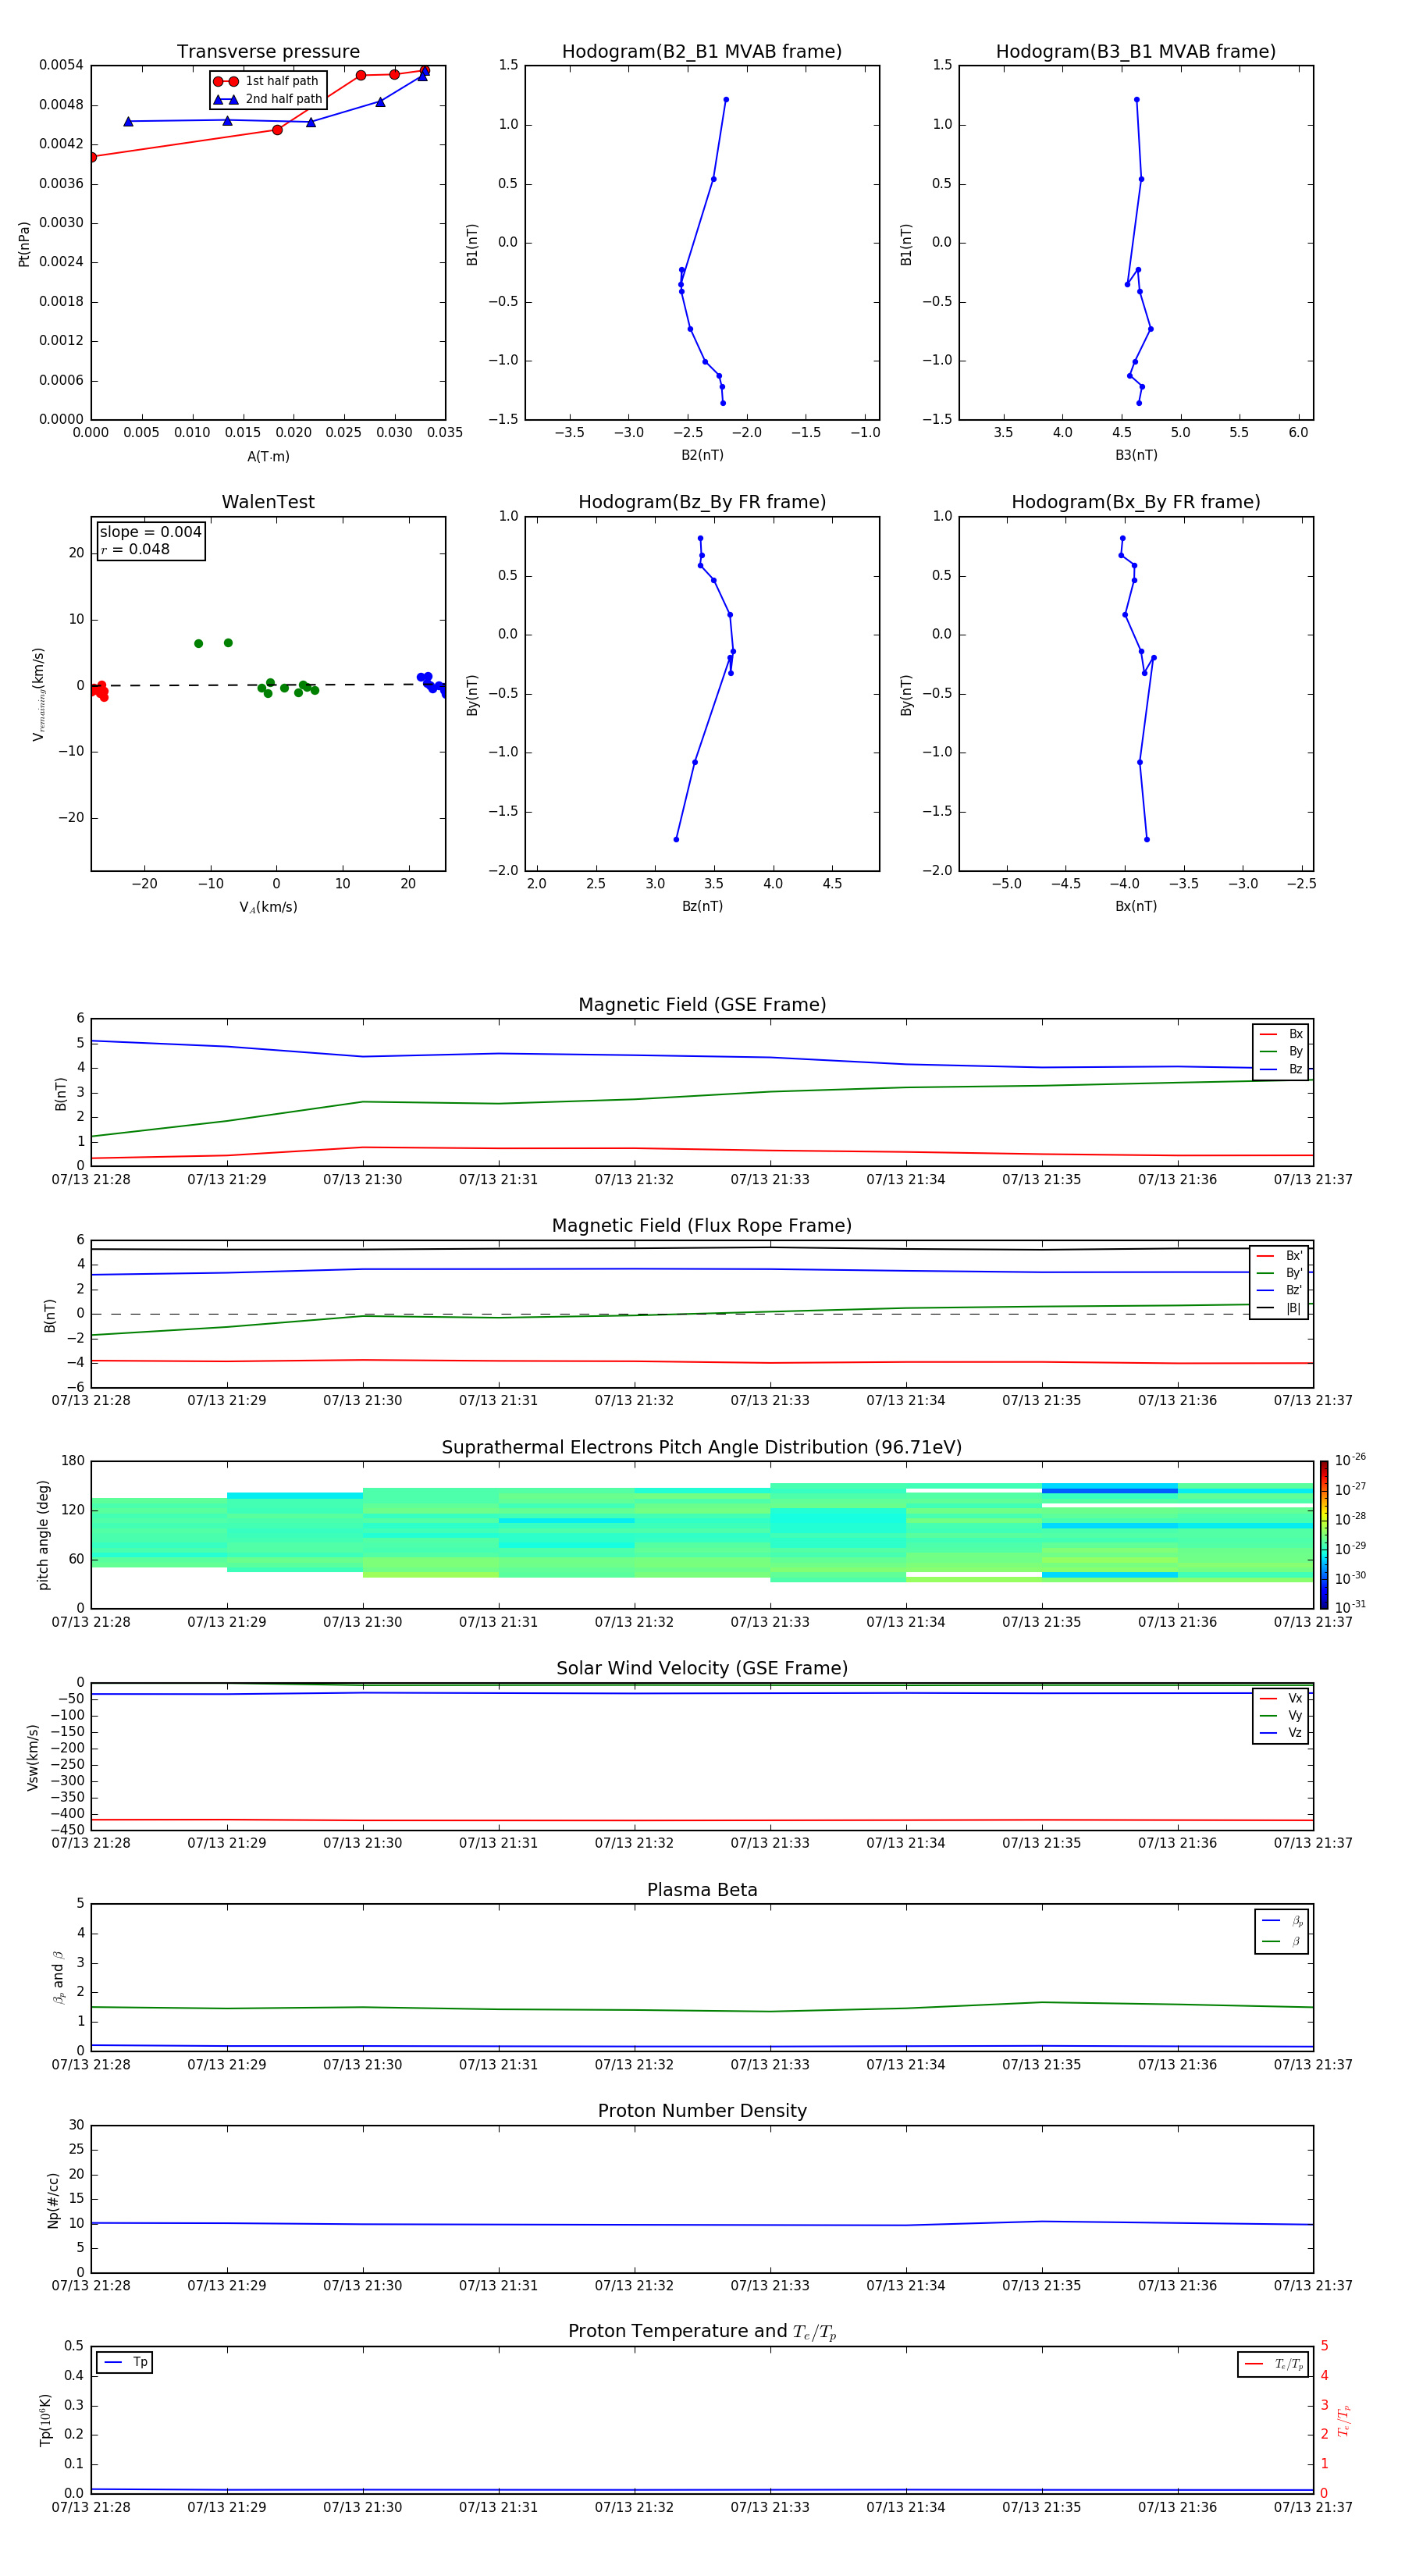Screen dimensions: 1405x2576
Task: Click the 'Hodogram(Bx_By FR frame)' title
Action: tap(1136, 502)
